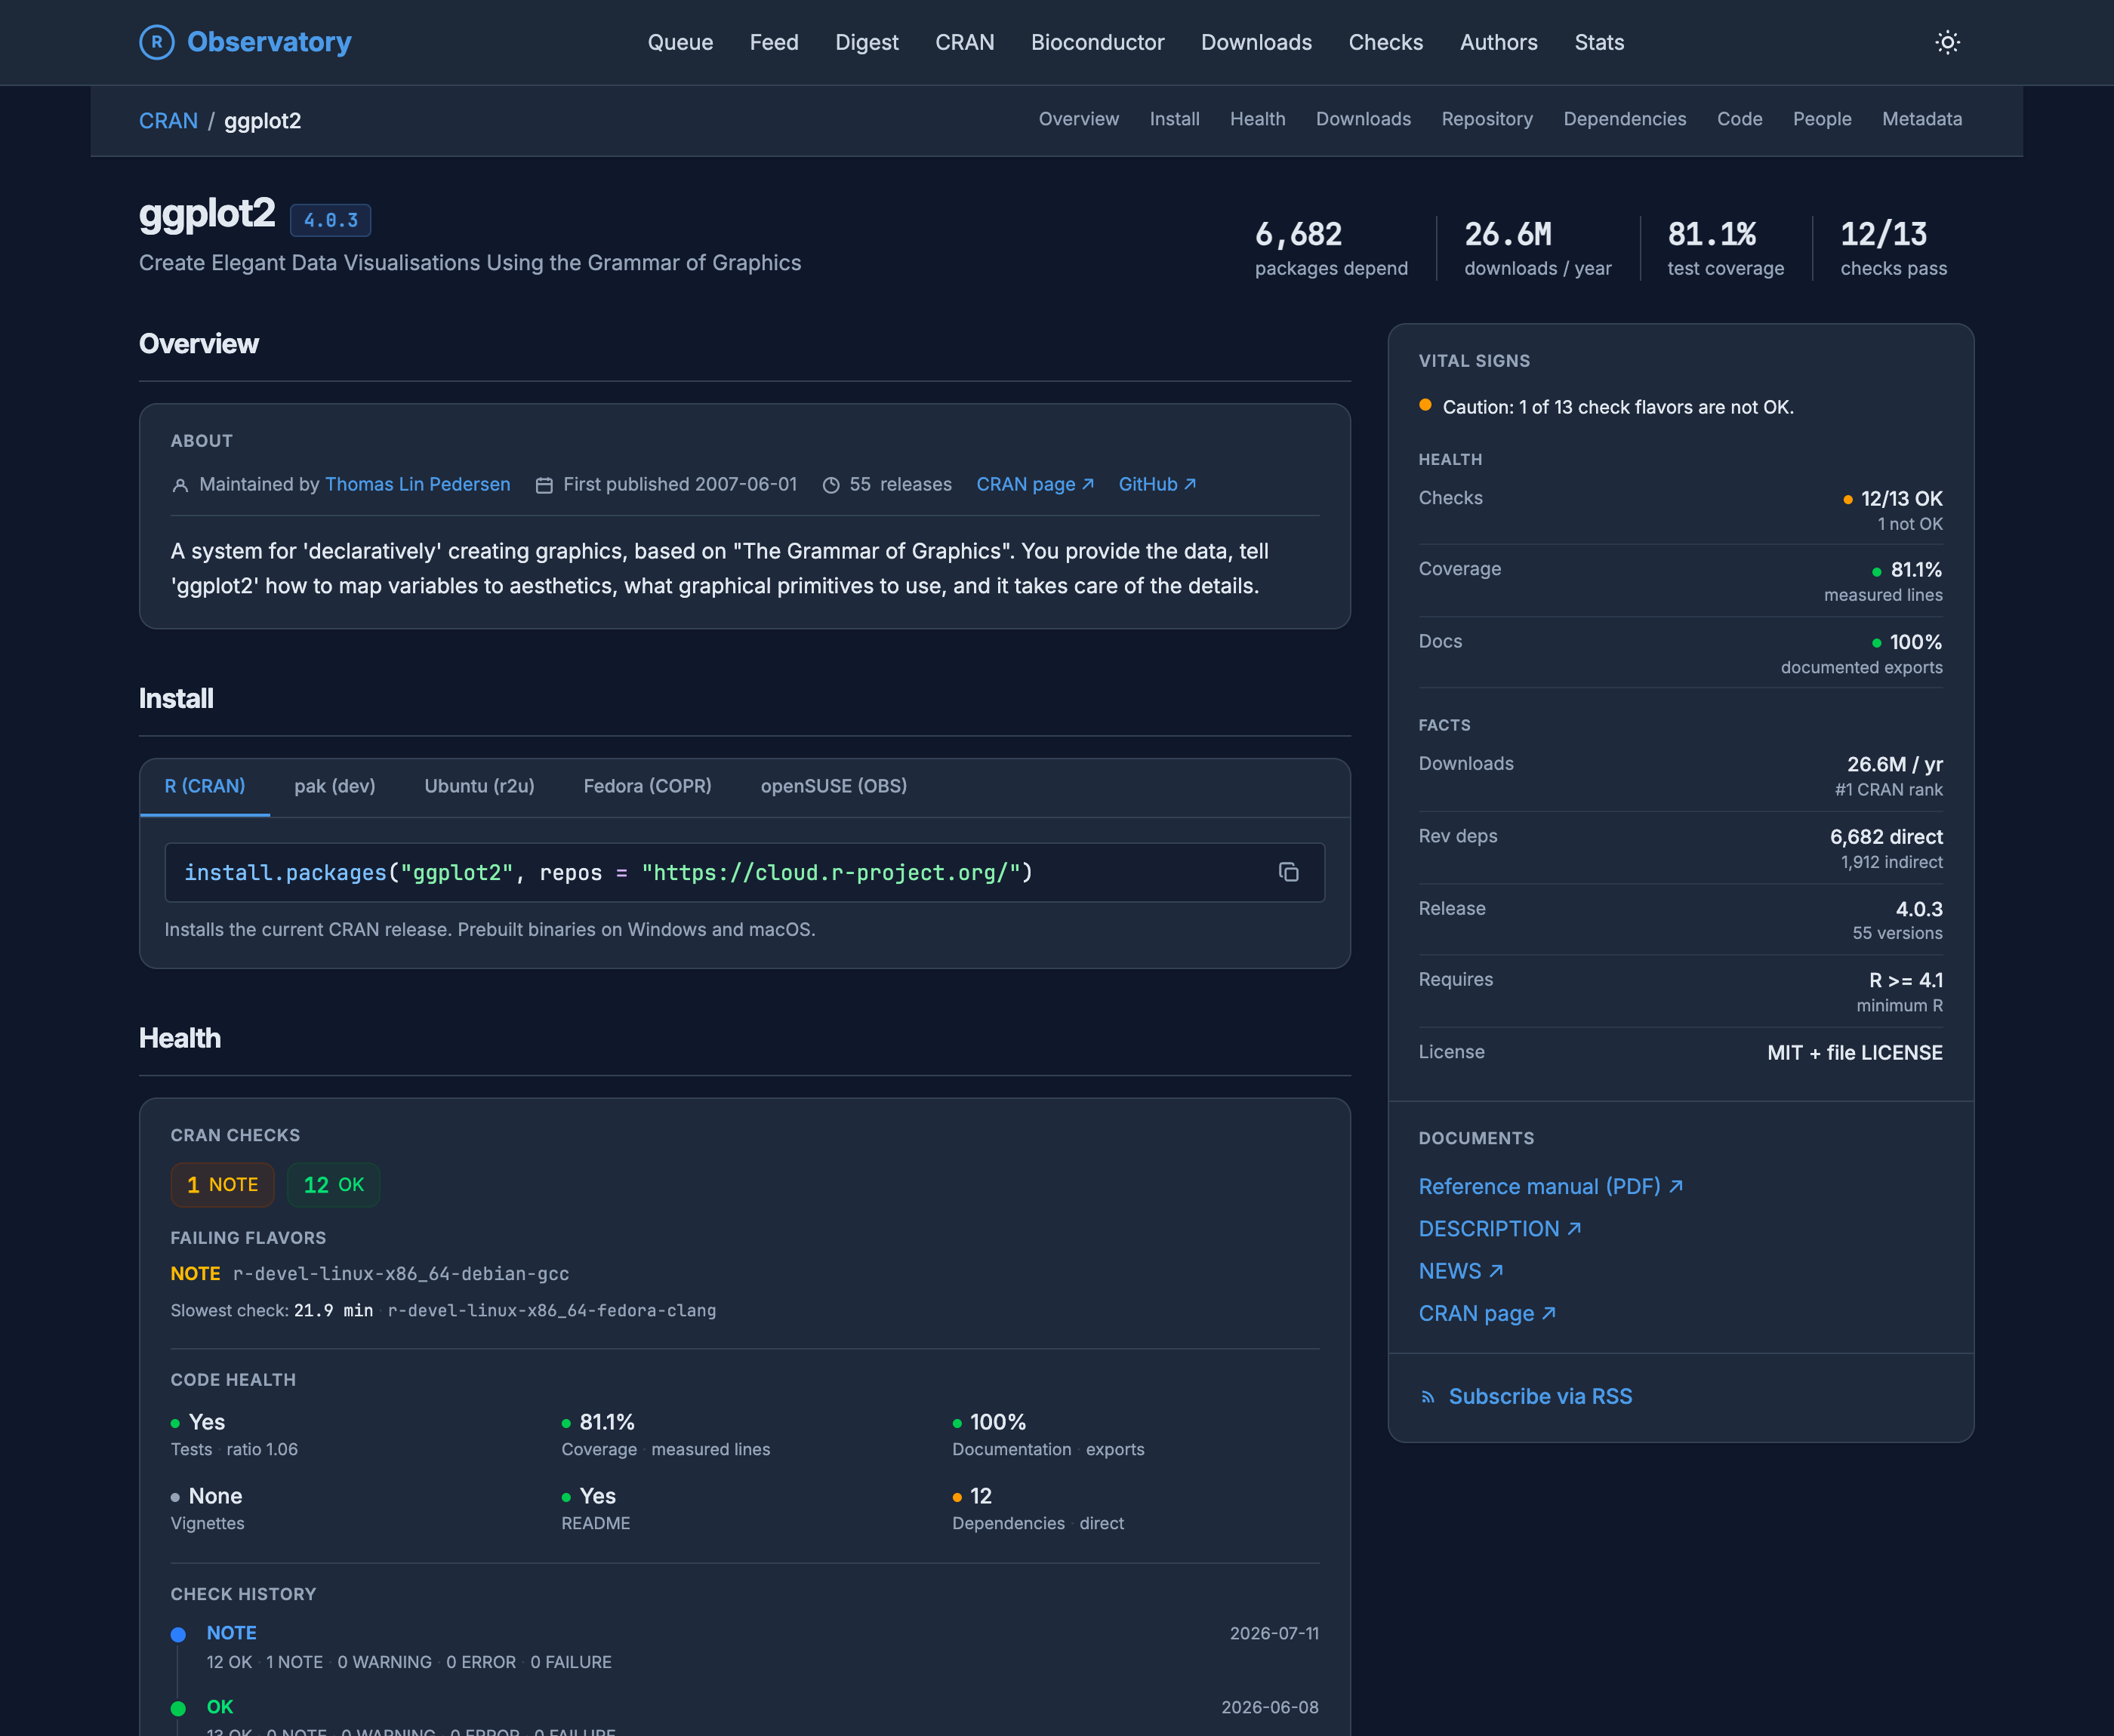Click the RSS feed icon
2114x1736 pixels.
click(x=1428, y=1397)
